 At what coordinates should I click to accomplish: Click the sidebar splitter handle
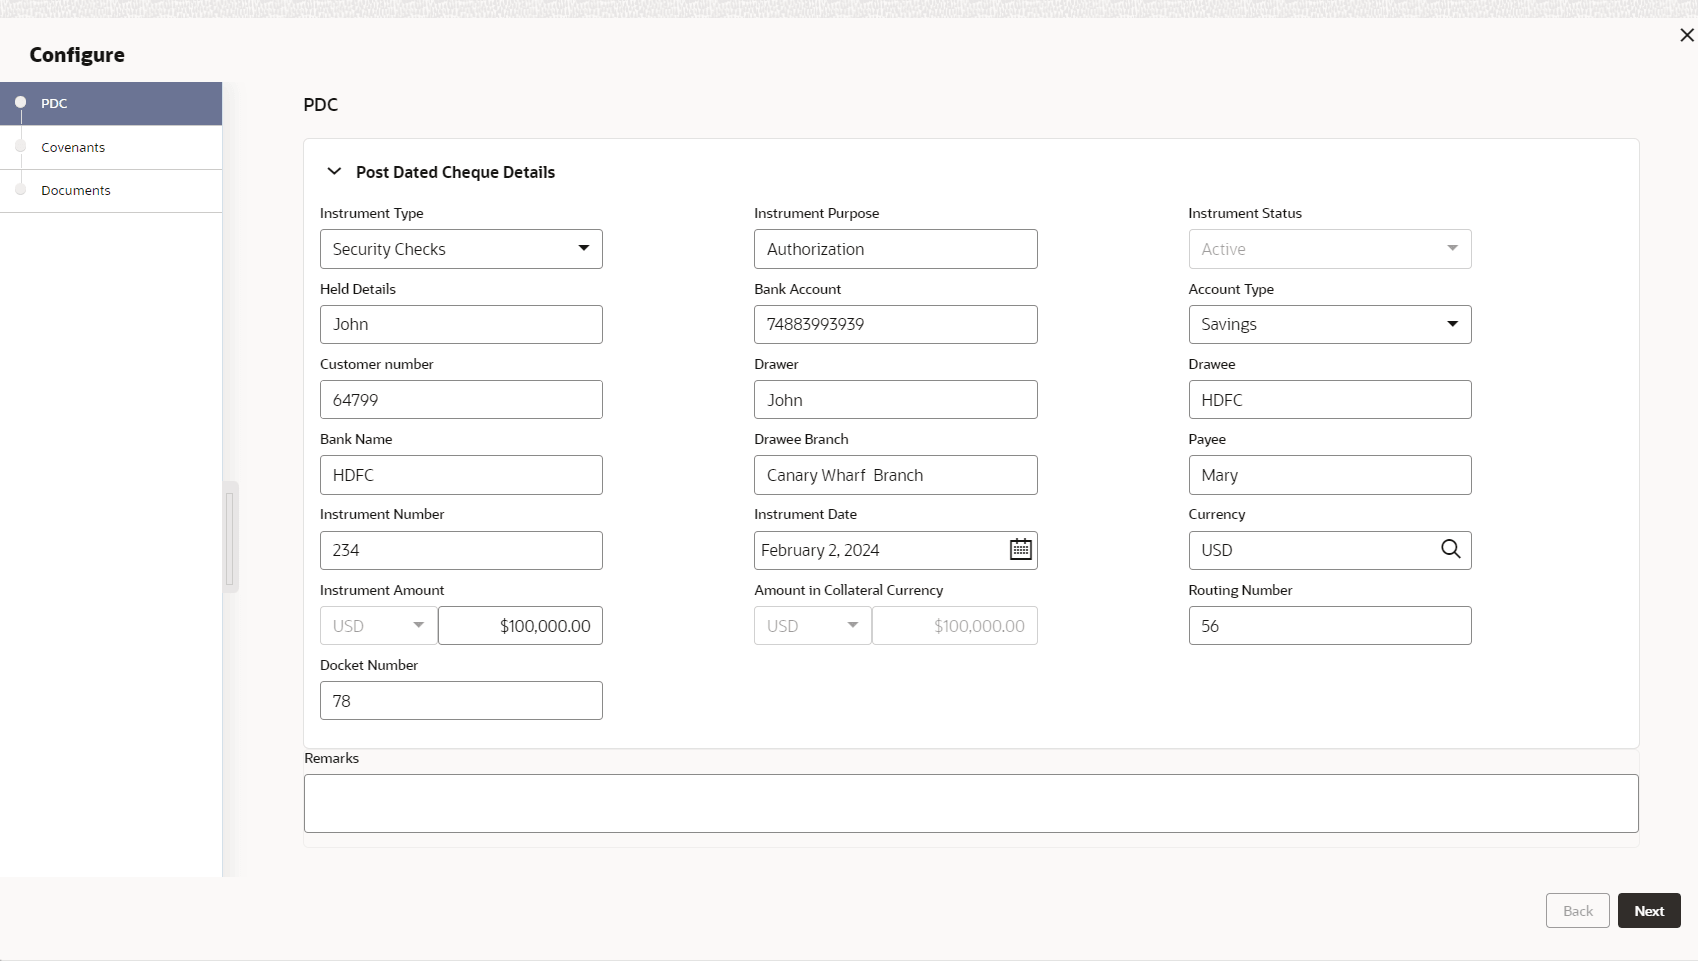pos(230,538)
